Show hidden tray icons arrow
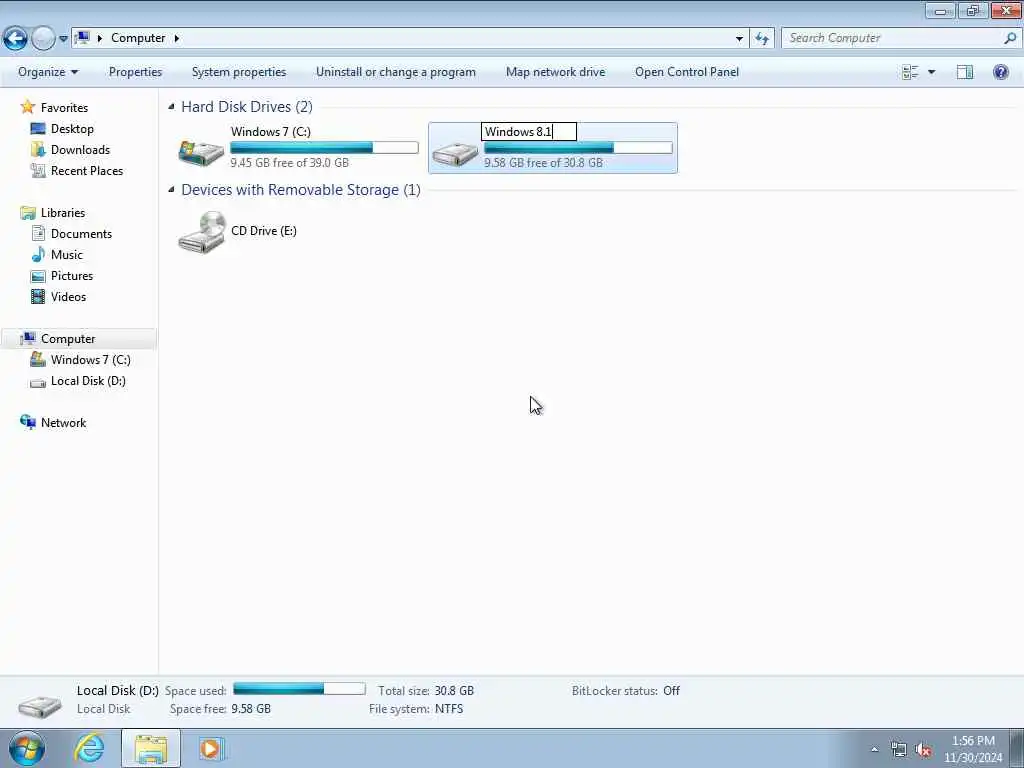Image resolution: width=1024 pixels, height=768 pixels. pos(874,749)
